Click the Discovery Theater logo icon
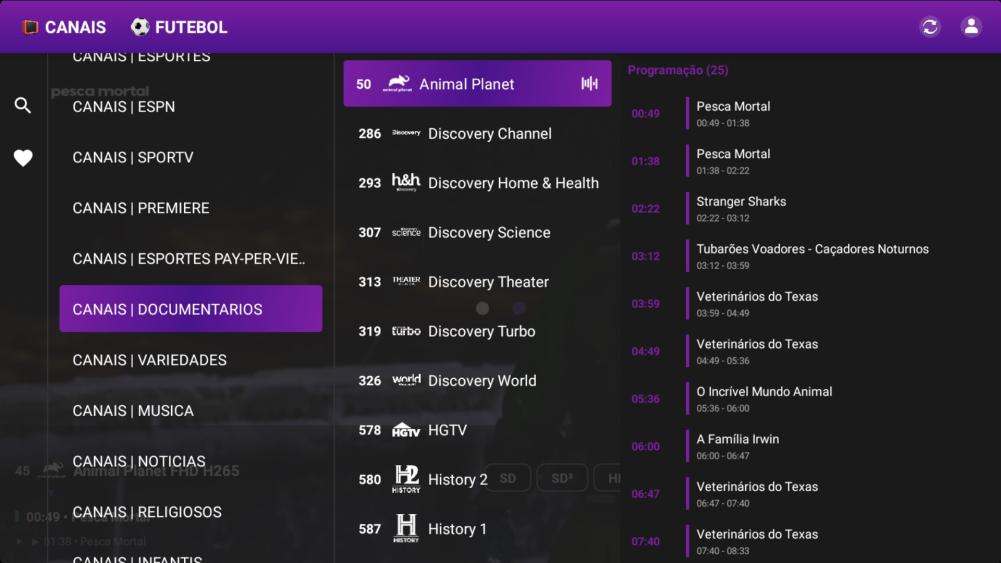Image resolution: width=1001 pixels, height=563 pixels. point(406,281)
